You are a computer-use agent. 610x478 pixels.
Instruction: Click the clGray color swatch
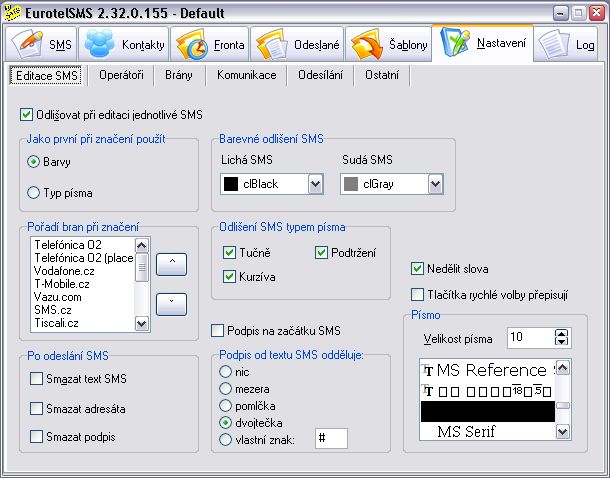point(351,184)
